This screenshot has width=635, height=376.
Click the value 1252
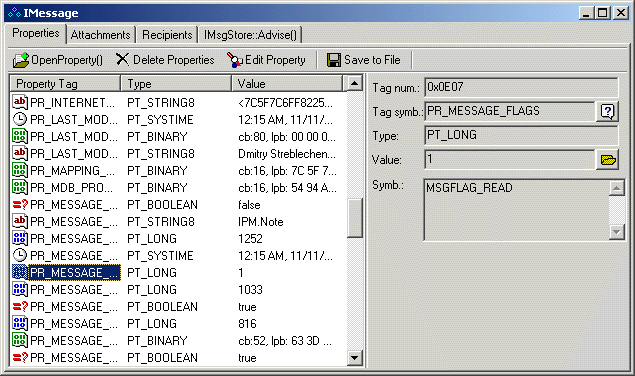(x=250, y=239)
